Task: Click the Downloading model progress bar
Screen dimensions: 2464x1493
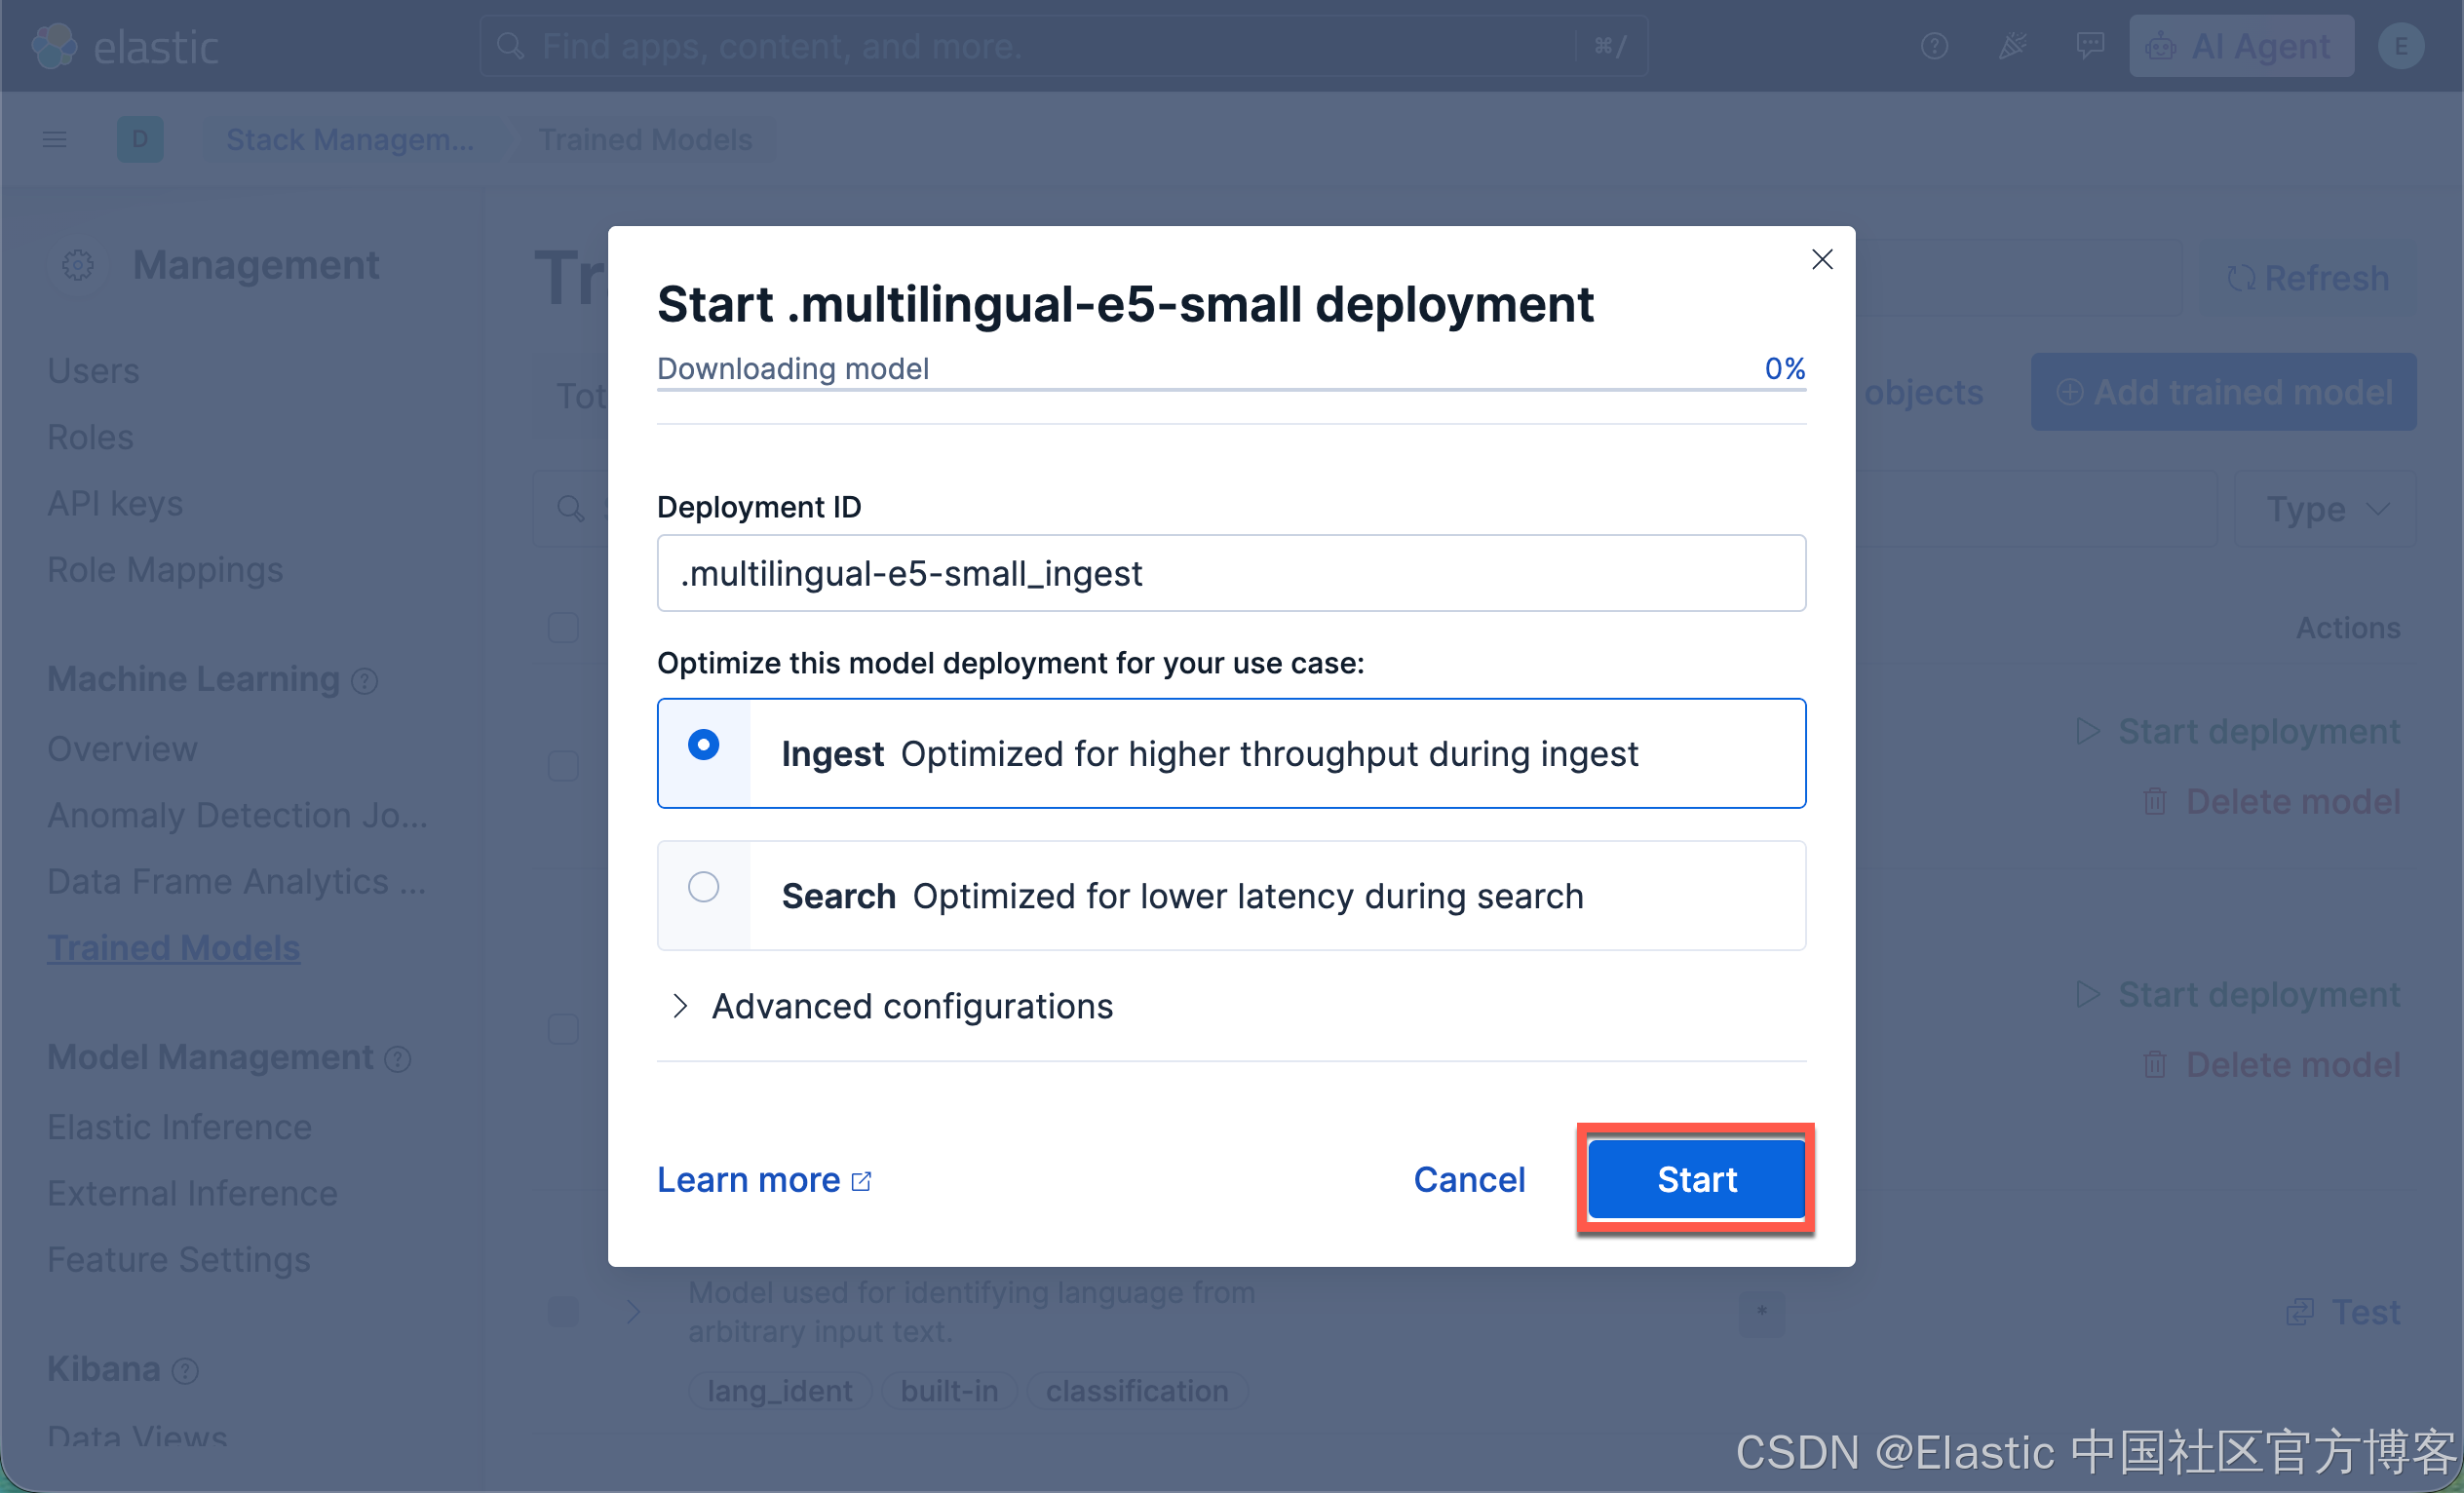Action: [x=1231, y=389]
